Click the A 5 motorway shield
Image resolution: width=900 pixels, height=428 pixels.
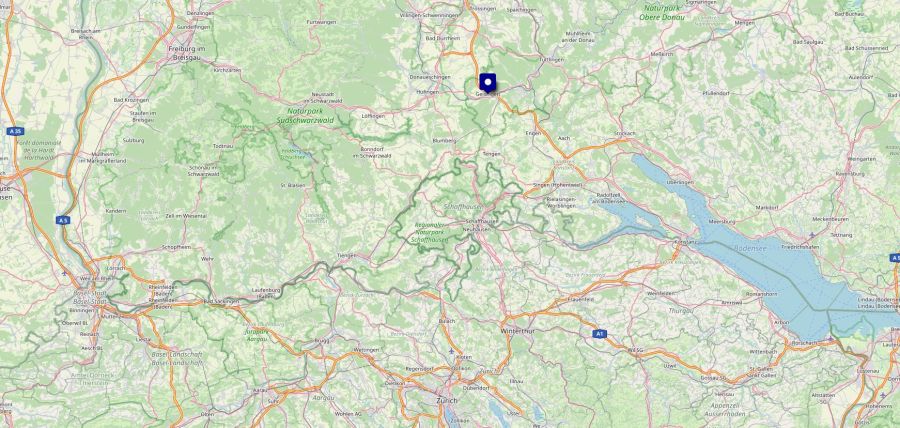pyautogui.click(x=63, y=220)
